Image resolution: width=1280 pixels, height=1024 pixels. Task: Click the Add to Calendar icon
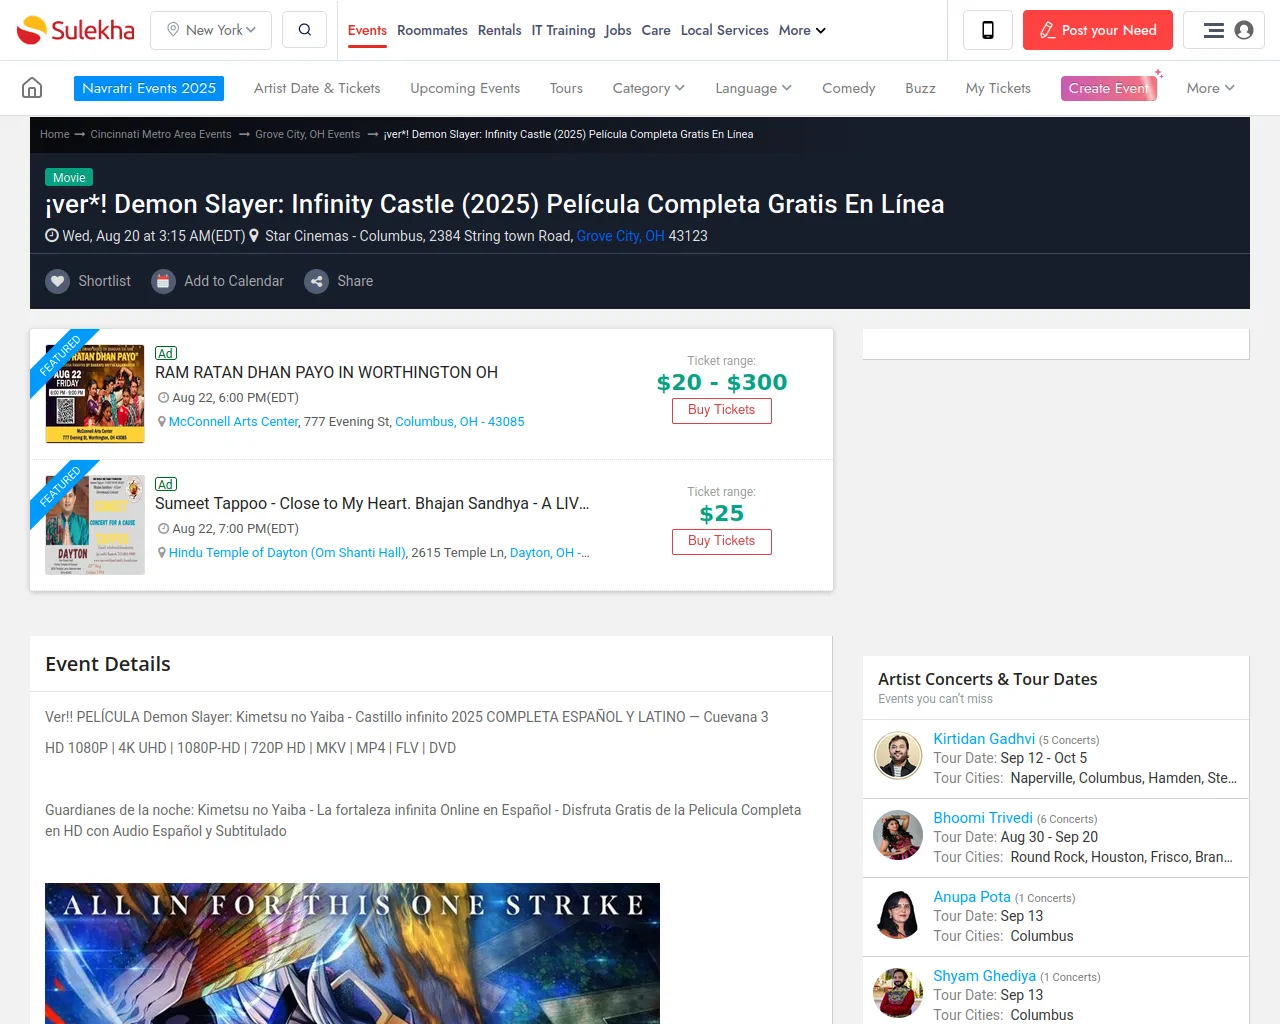coord(163,281)
